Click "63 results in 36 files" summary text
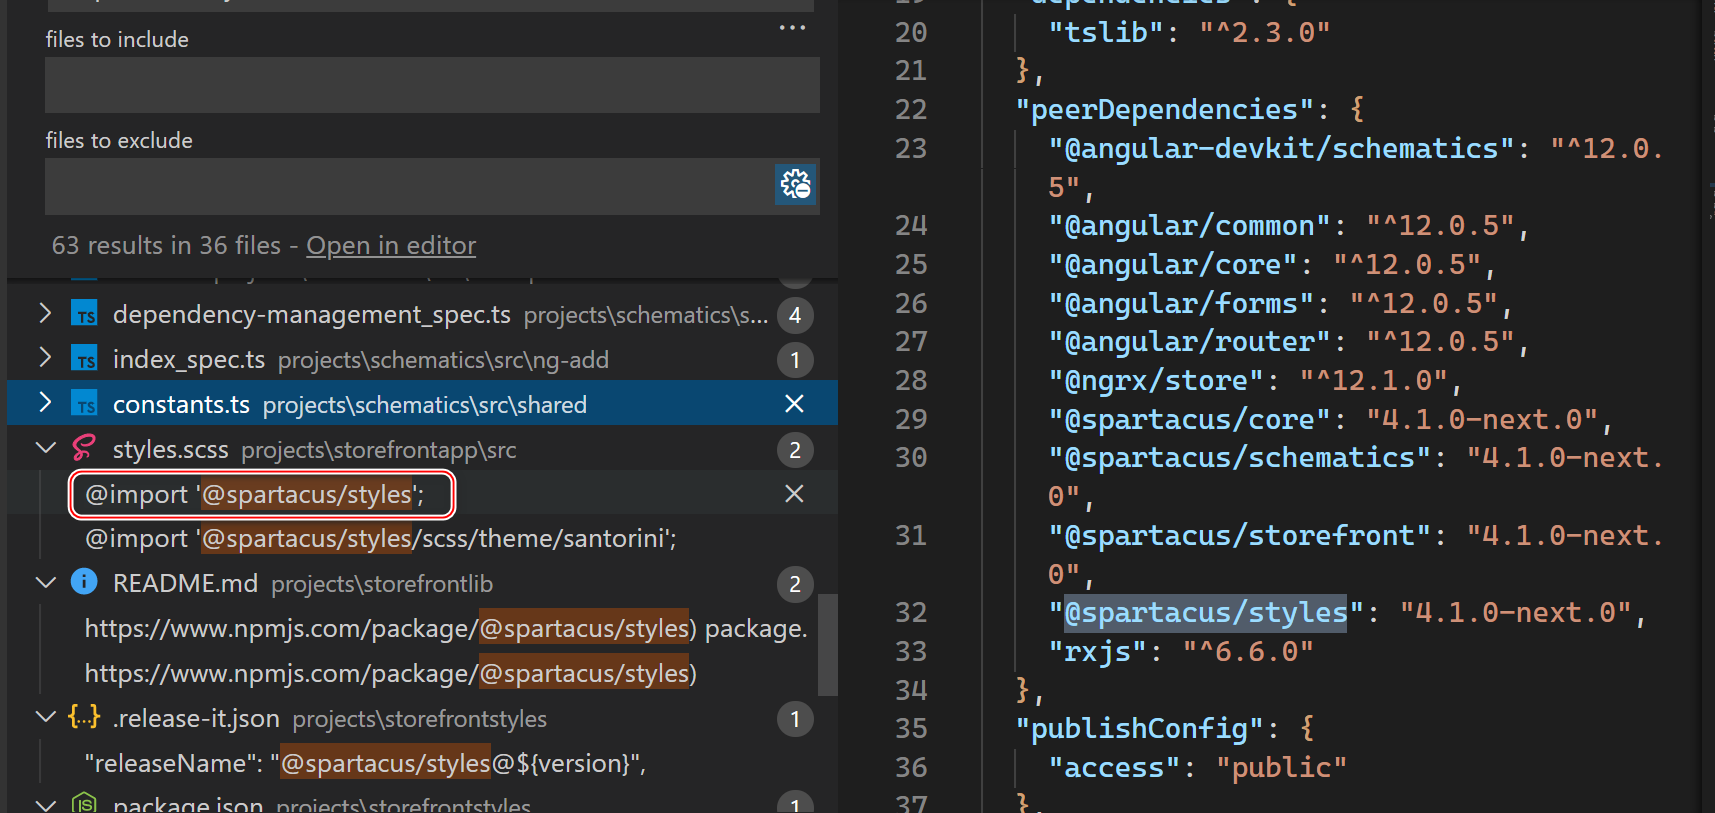The image size is (1715, 813). click(x=166, y=246)
